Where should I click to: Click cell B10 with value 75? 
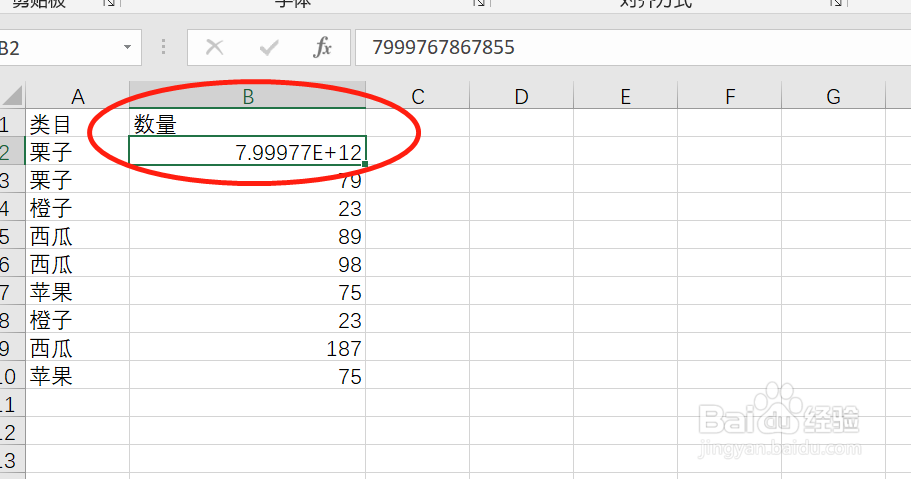[x=248, y=375]
